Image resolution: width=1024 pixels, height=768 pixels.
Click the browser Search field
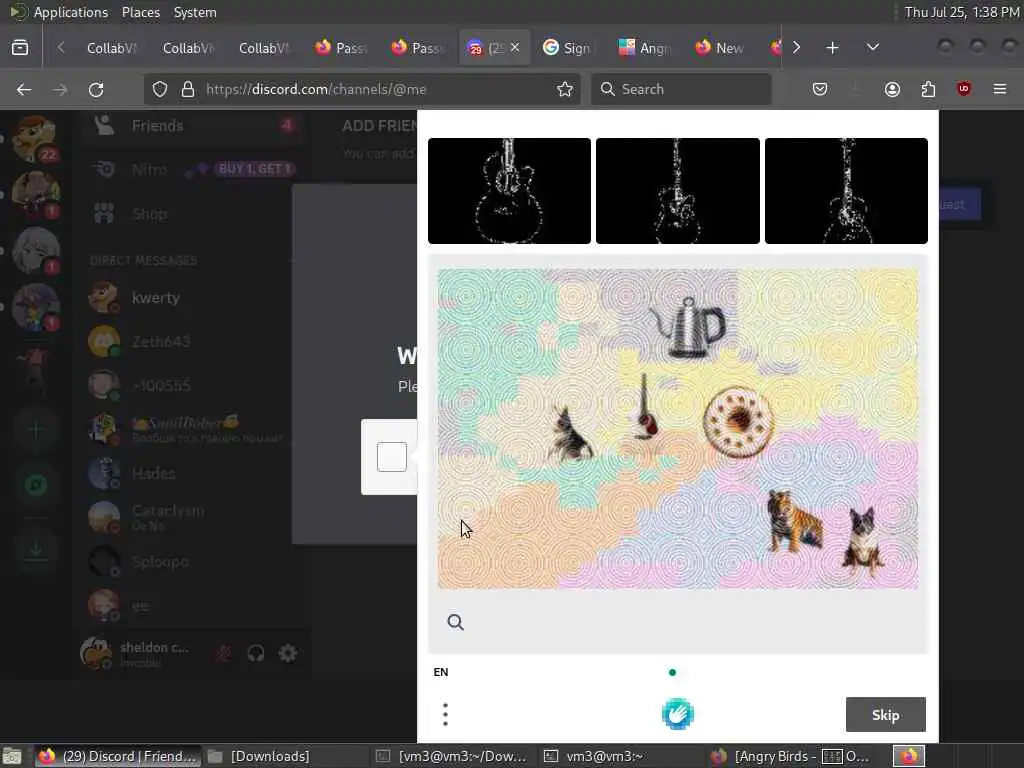coord(681,89)
